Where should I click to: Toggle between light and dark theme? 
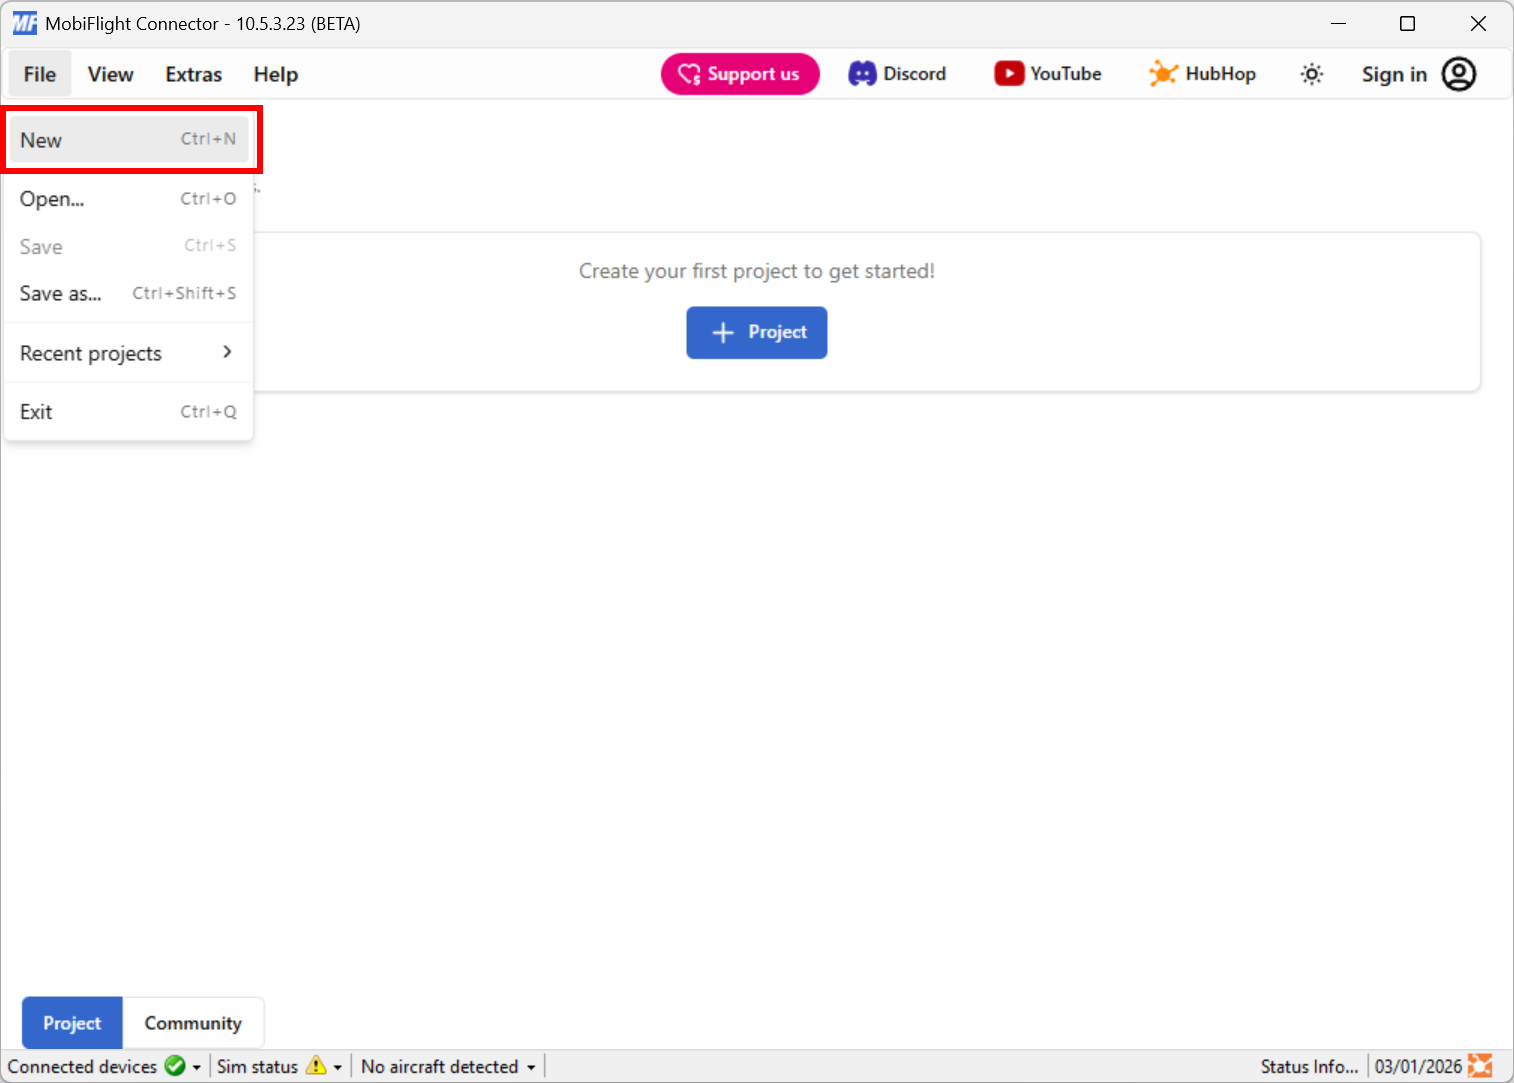(1311, 73)
